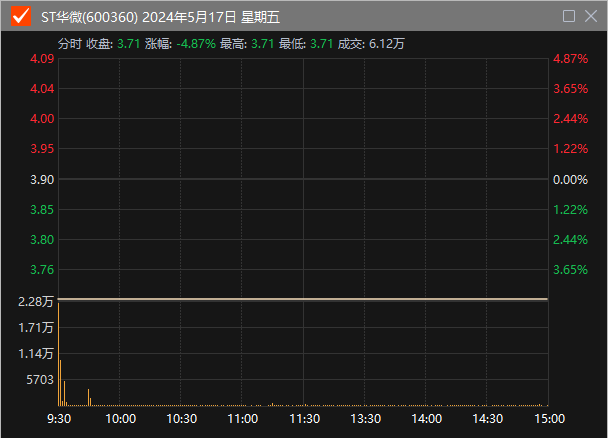This screenshot has height=438, width=608.
Task: Click the 10:00 time axis label
Action: pos(121,419)
